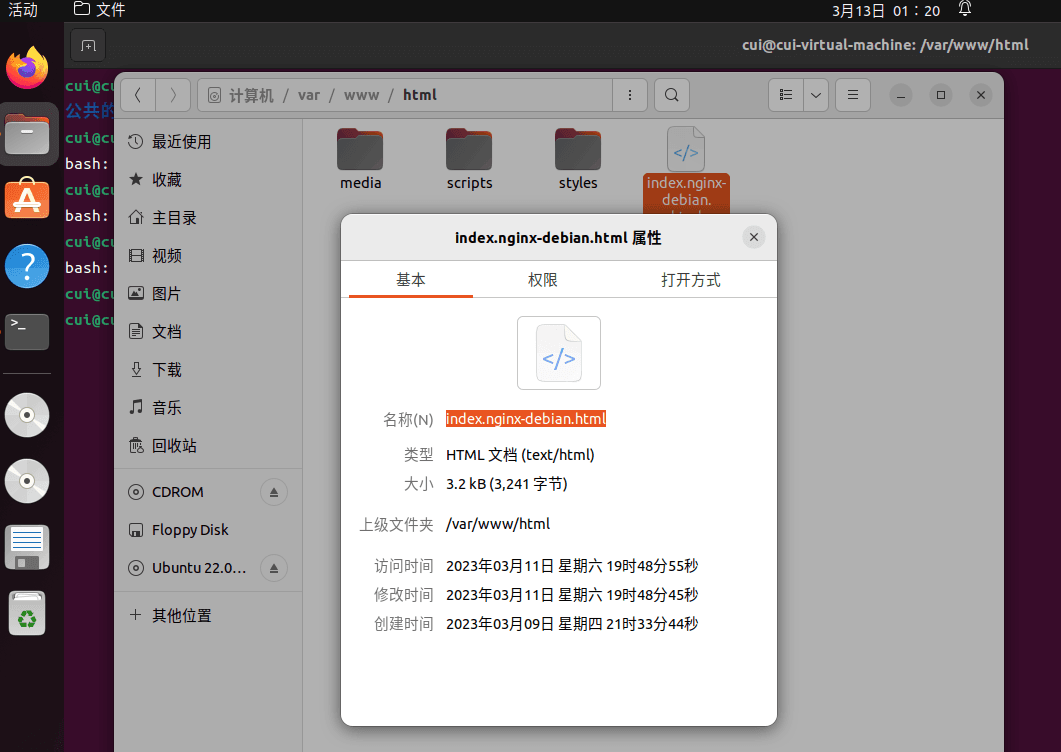Screen dimensions: 1061x752
Task: Eject the CDROM drive in sidebar
Action: (274, 492)
